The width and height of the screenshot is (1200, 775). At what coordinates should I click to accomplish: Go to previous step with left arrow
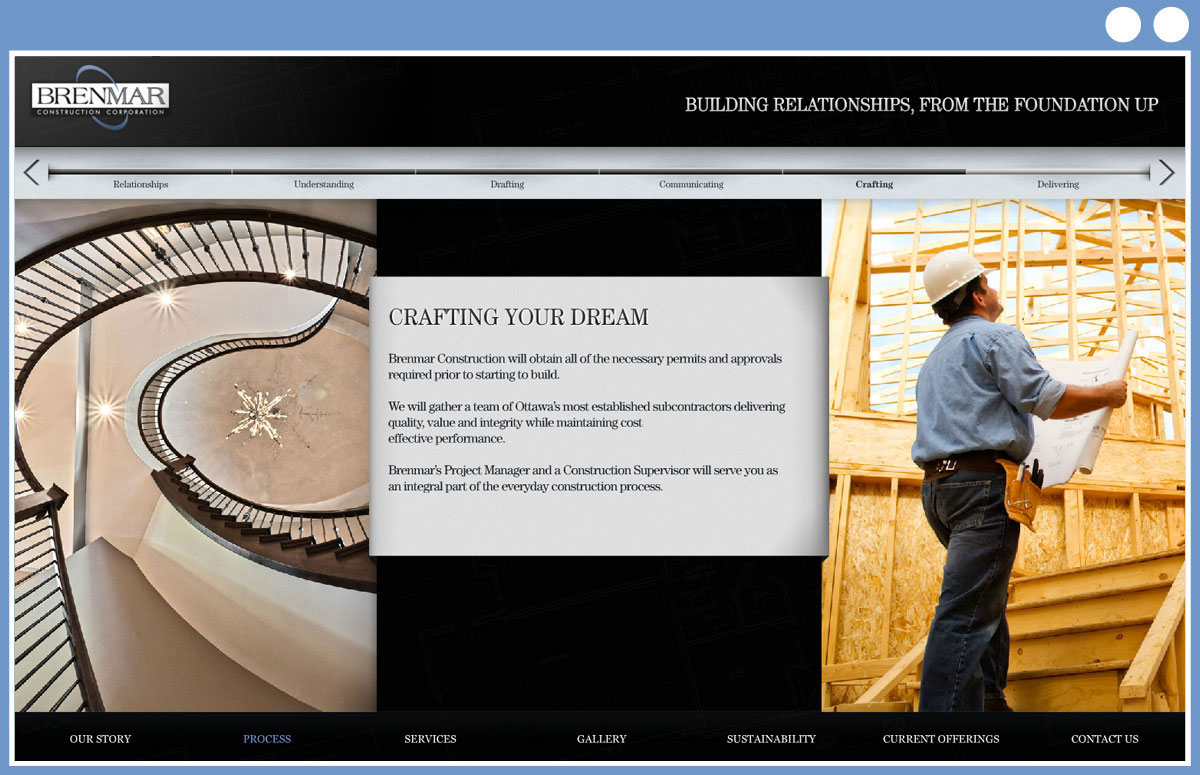[x=32, y=172]
